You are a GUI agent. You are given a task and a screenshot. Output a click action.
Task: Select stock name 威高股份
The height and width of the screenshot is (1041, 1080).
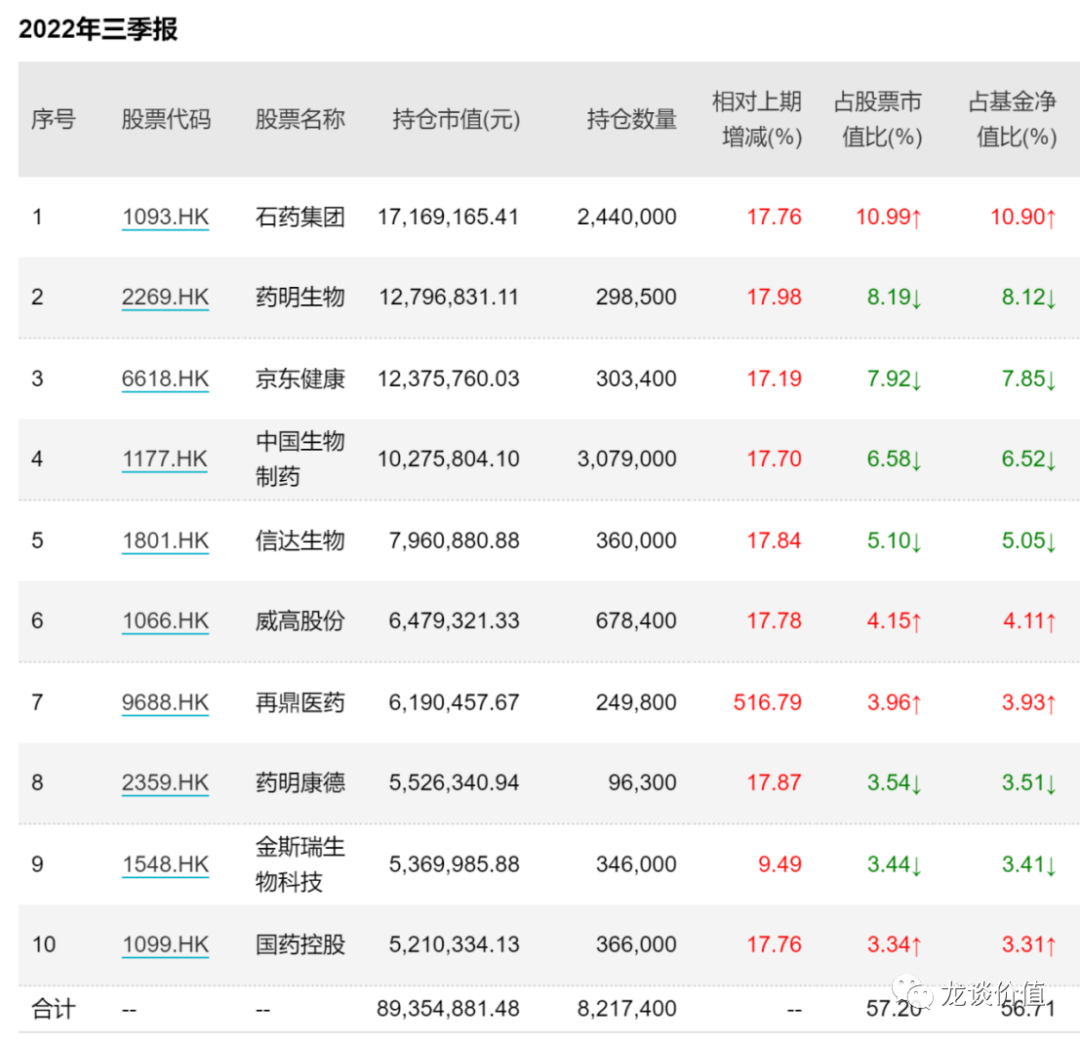(300, 621)
